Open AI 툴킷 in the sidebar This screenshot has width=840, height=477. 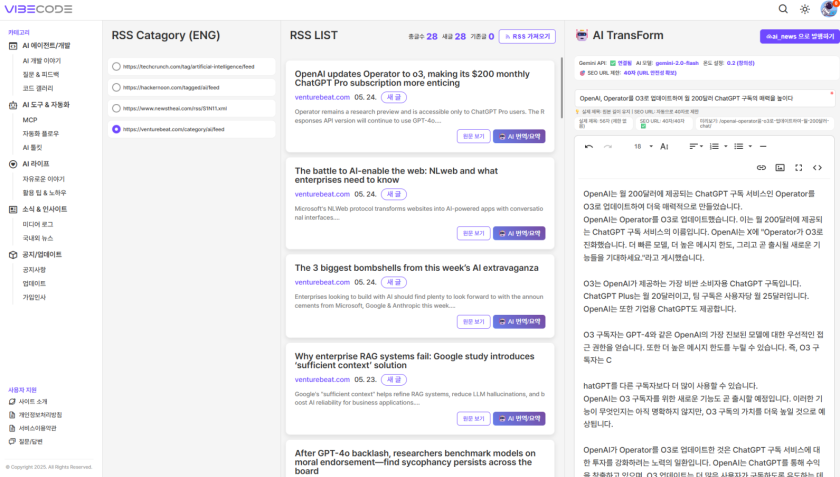click(x=32, y=147)
